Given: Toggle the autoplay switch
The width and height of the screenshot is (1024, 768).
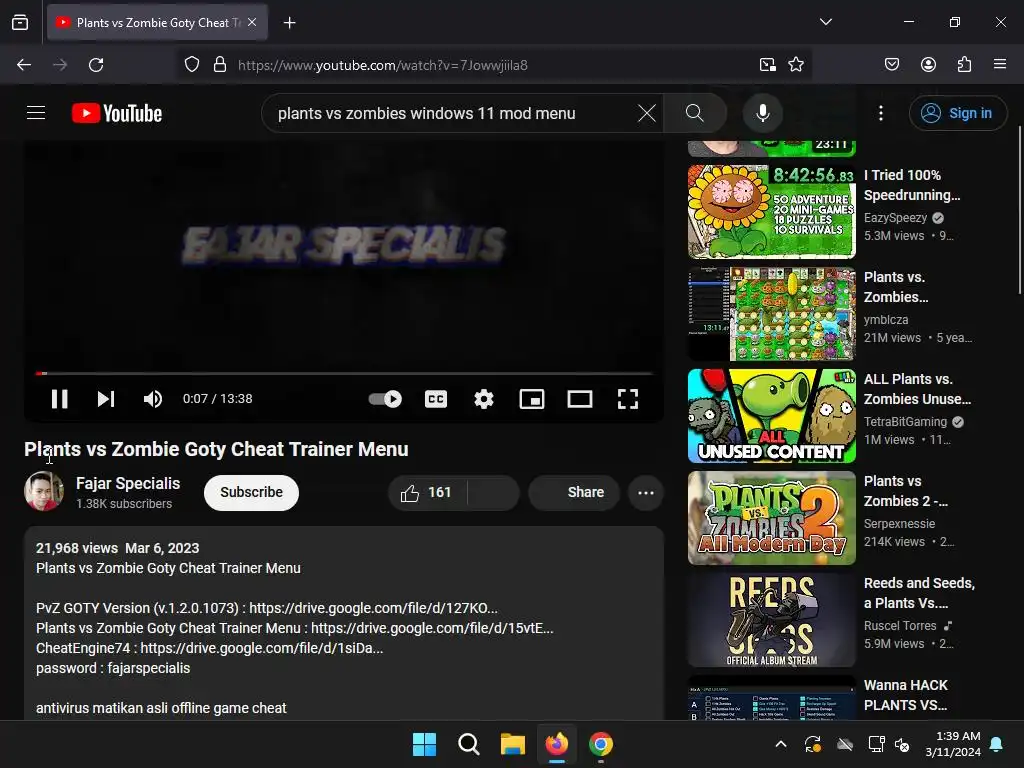Looking at the screenshot, I should [385, 399].
